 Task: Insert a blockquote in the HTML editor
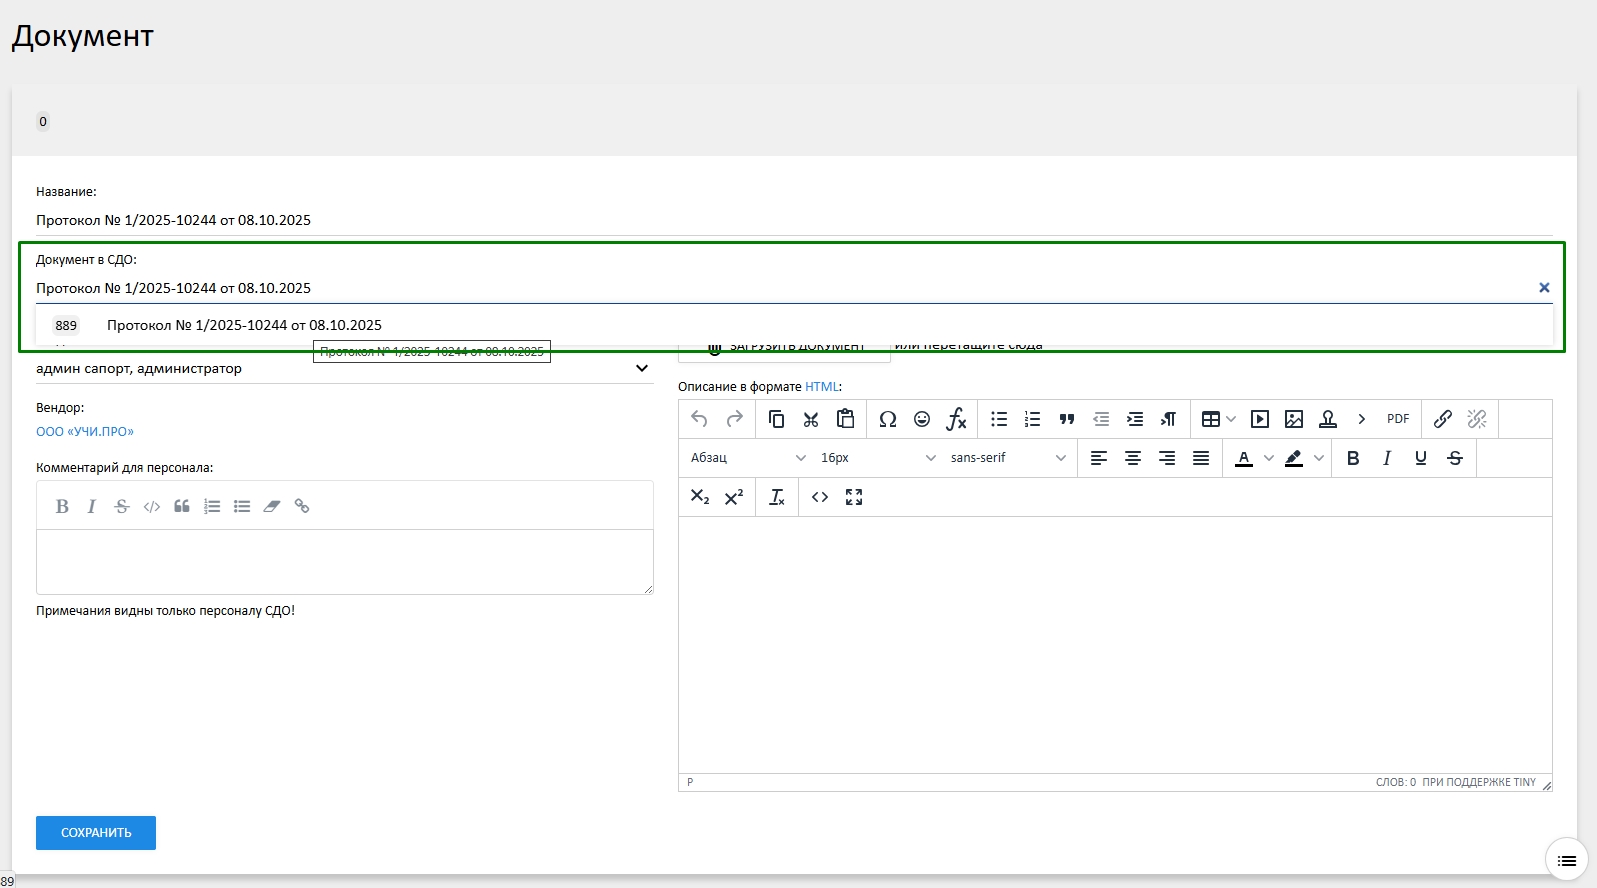pos(1067,419)
